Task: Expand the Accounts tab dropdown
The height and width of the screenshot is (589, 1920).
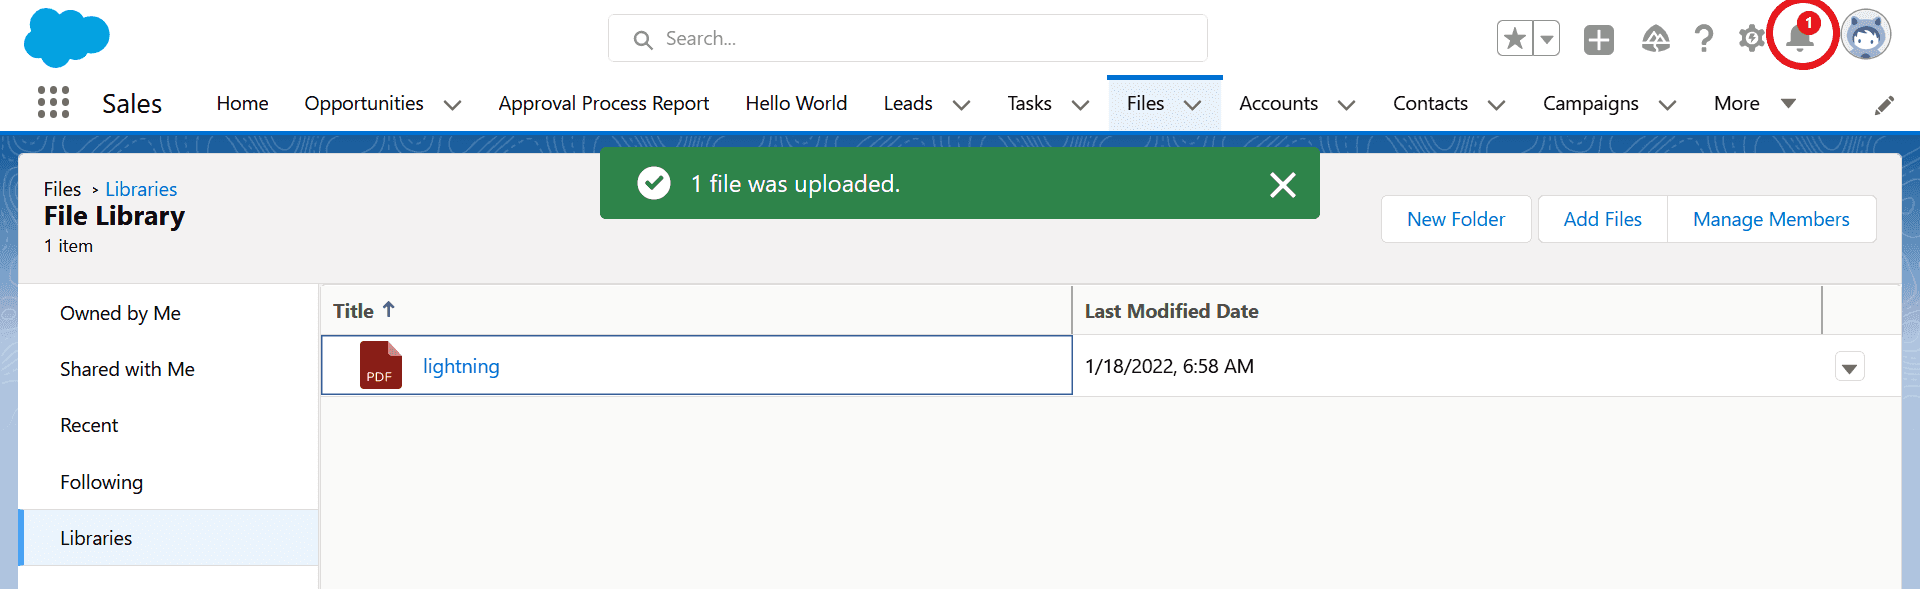Action: (x=1346, y=105)
